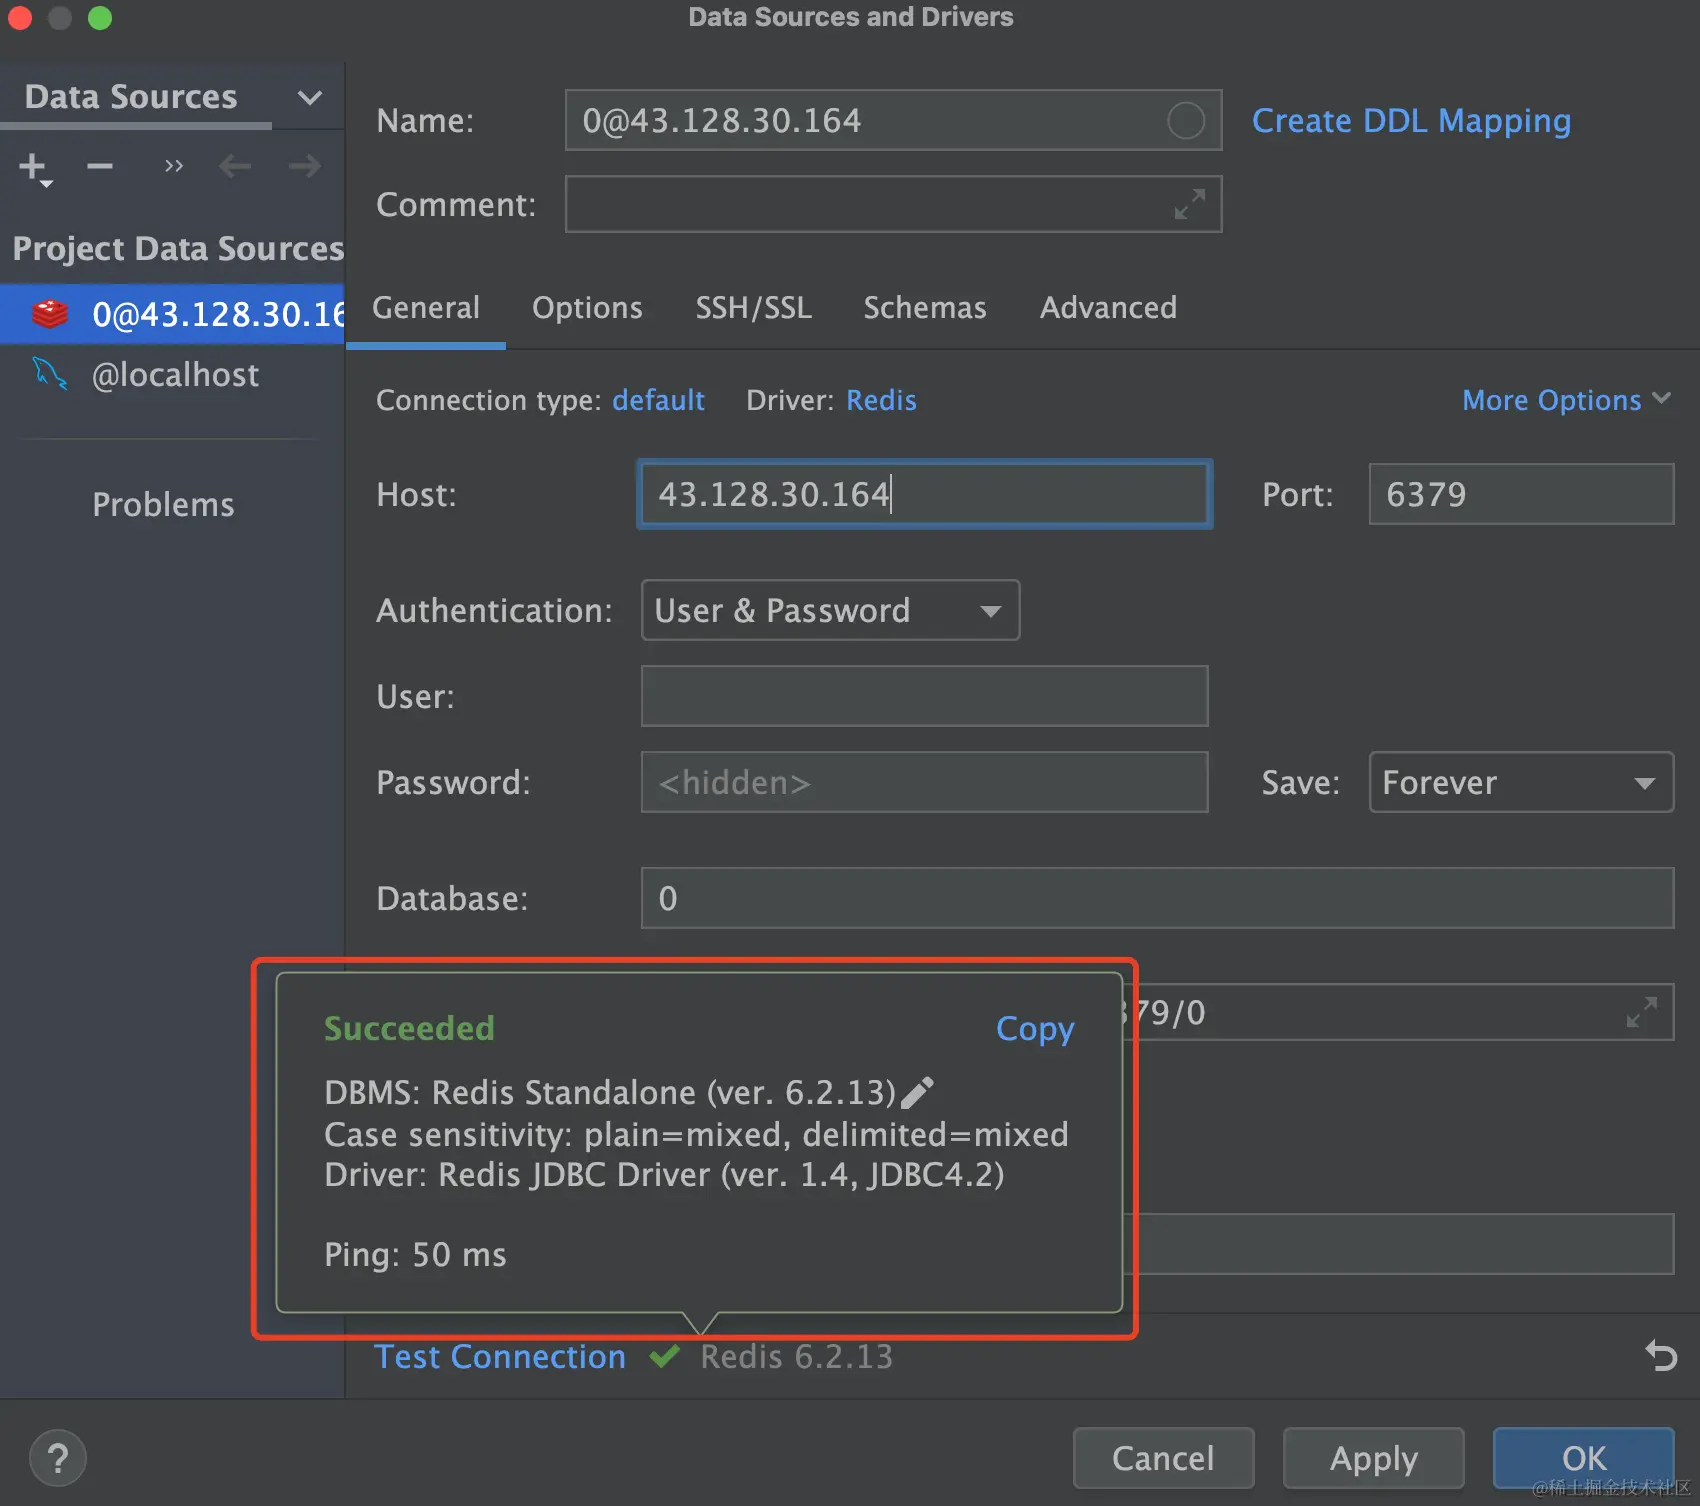Open help with question mark button
Screen dimensions: 1700x1506
pyautogui.click(x=58, y=1458)
